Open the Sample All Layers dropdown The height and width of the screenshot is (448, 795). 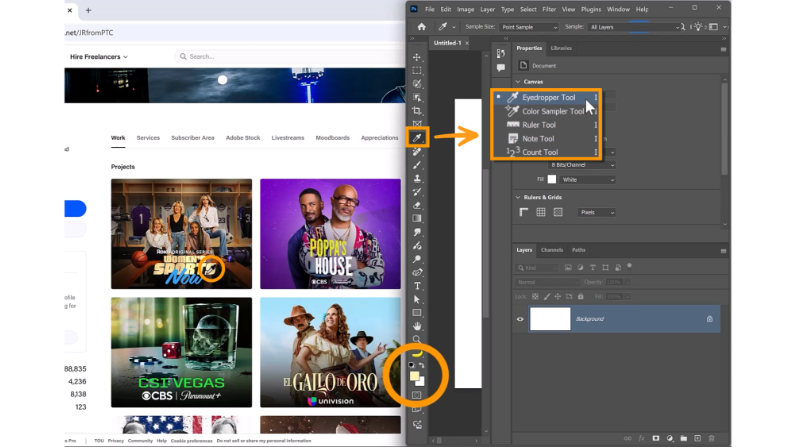634,27
